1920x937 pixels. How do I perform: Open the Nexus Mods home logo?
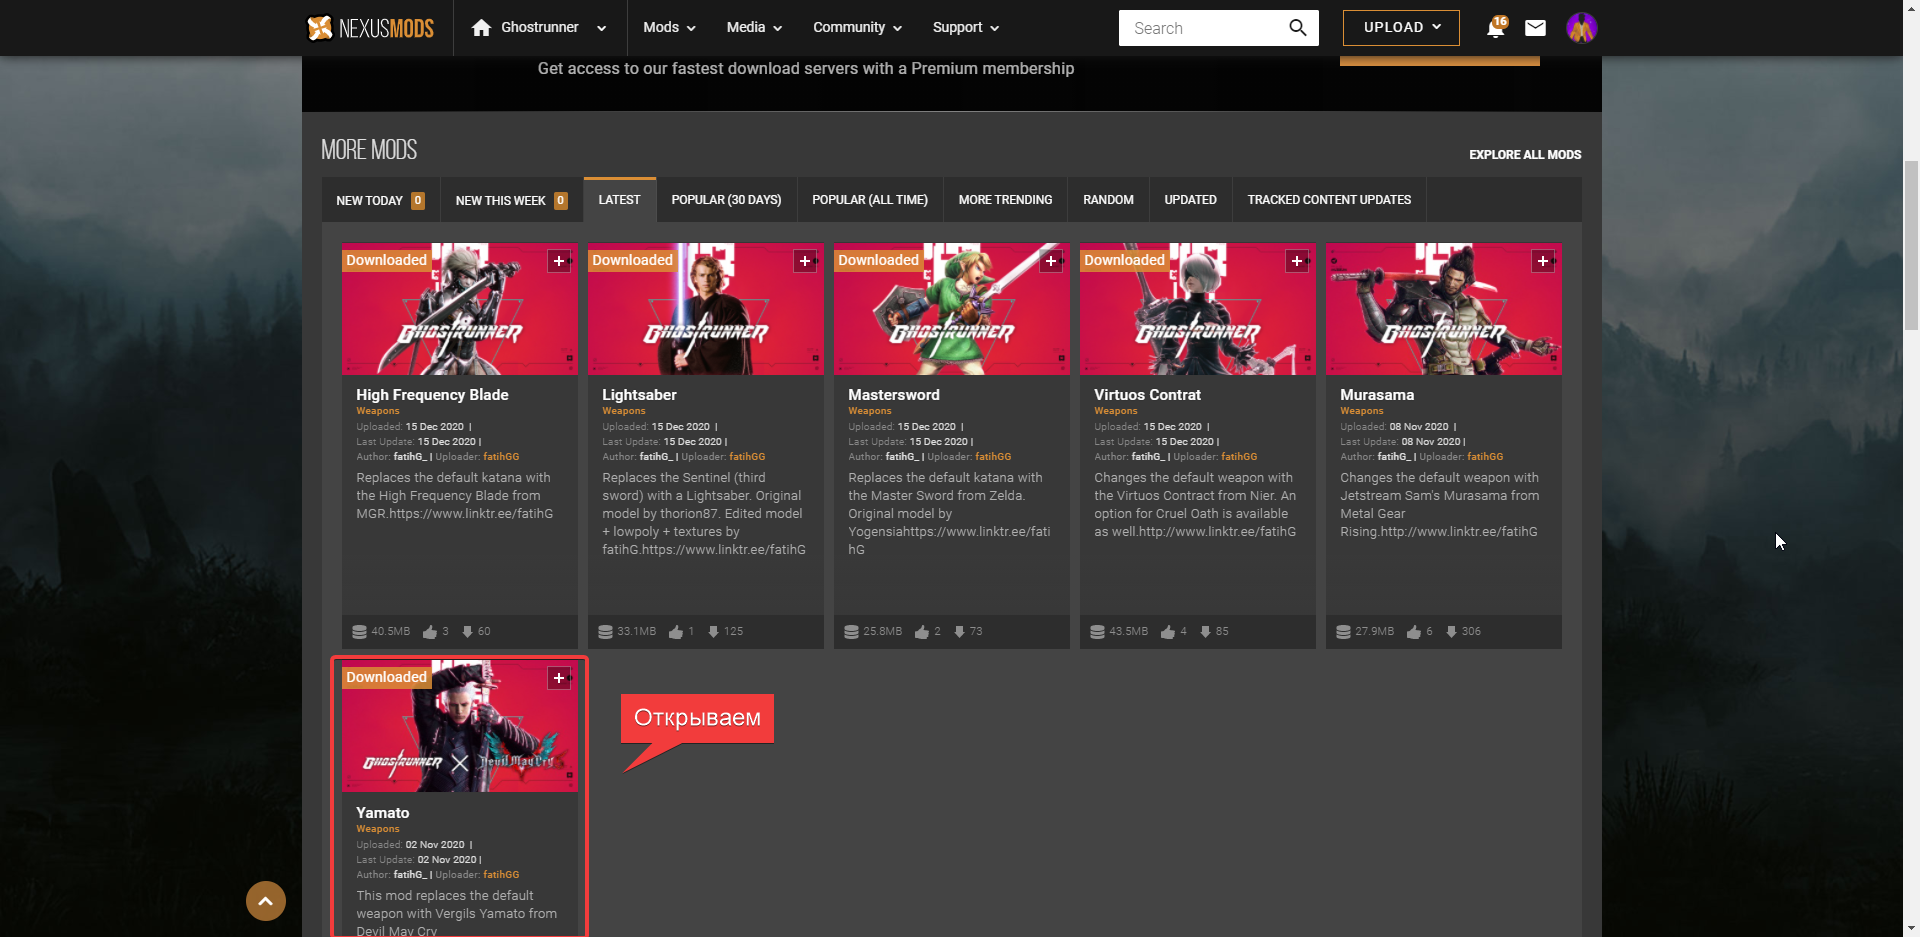[x=371, y=28]
